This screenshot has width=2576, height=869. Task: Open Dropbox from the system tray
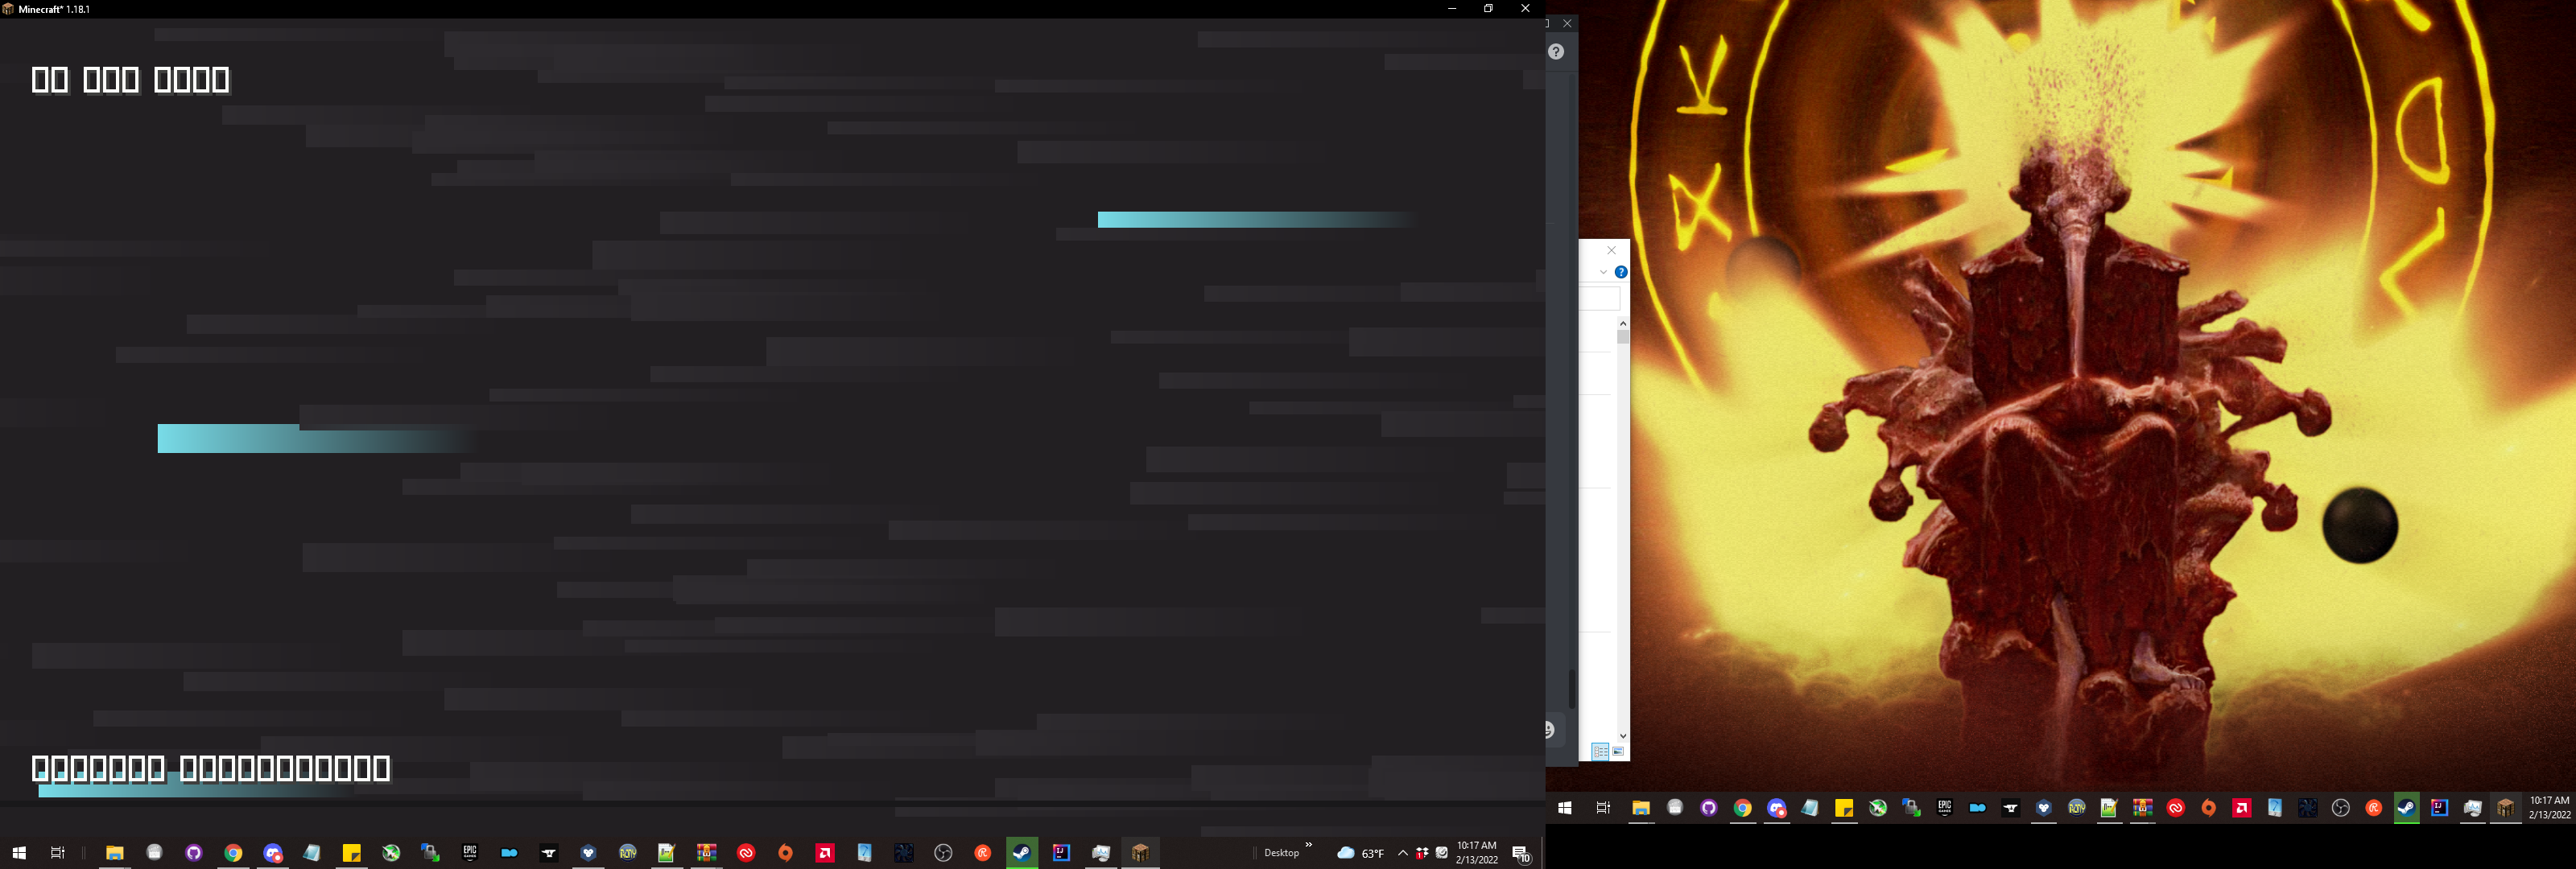[1420, 853]
